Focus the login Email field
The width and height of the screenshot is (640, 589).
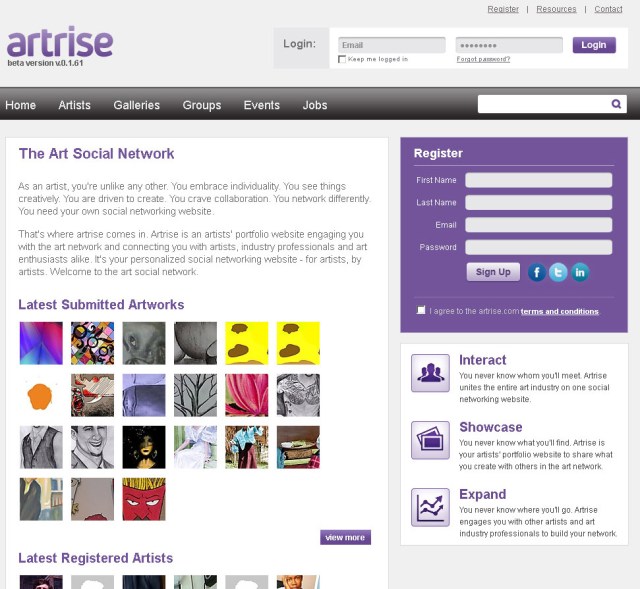392,45
